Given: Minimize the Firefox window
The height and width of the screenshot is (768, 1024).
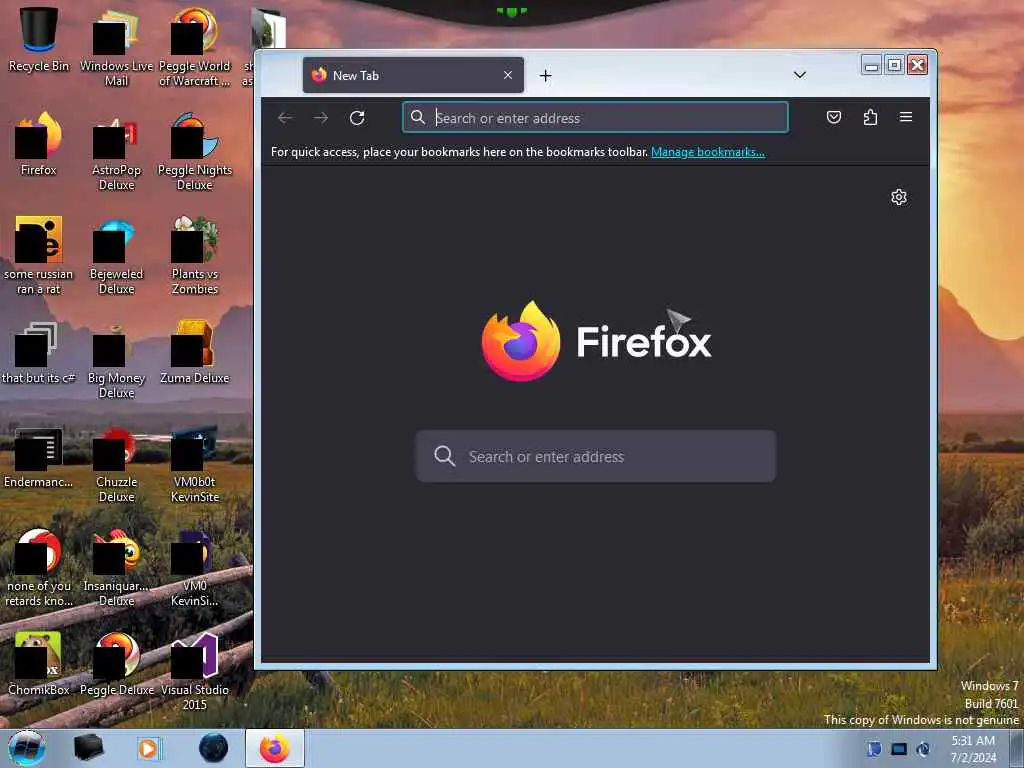Looking at the screenshot, I should 871,65.
